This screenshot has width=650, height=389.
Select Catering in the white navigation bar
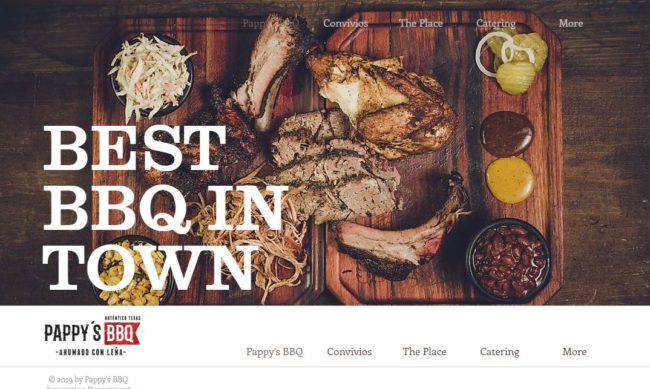[x=500, y=352]
